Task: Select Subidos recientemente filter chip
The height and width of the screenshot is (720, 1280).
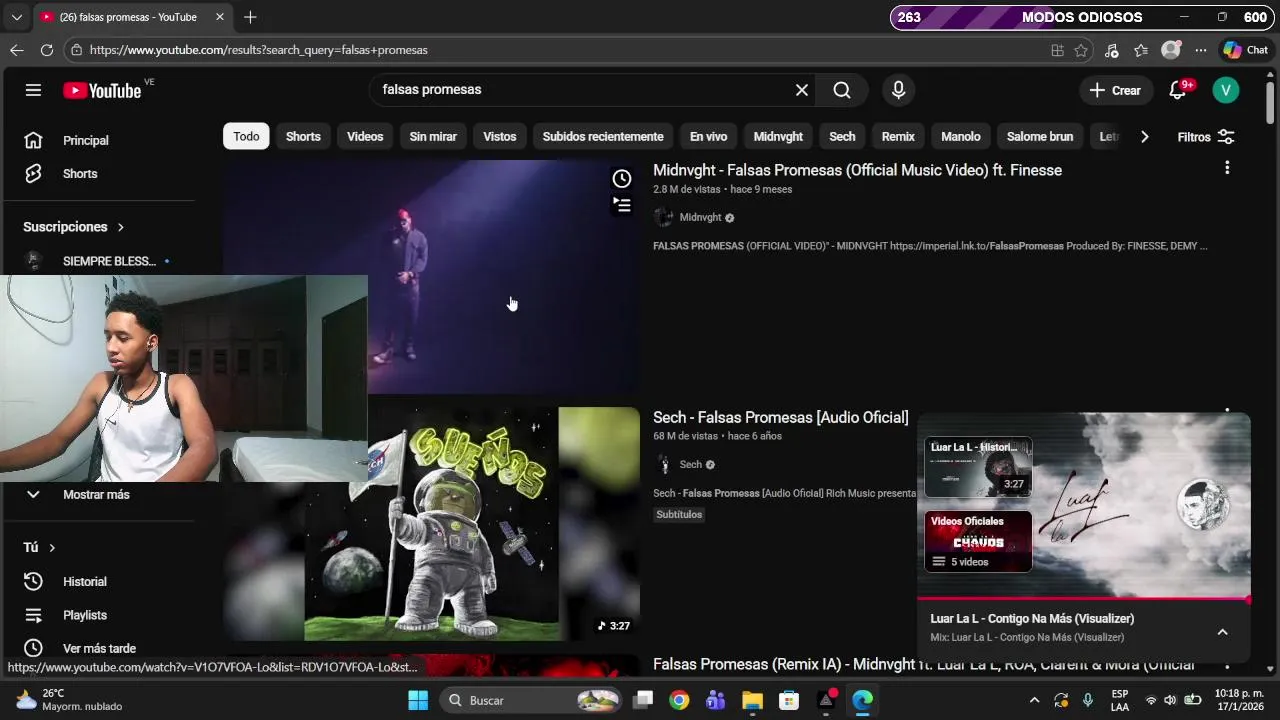Action: click(x=603, y=137)
